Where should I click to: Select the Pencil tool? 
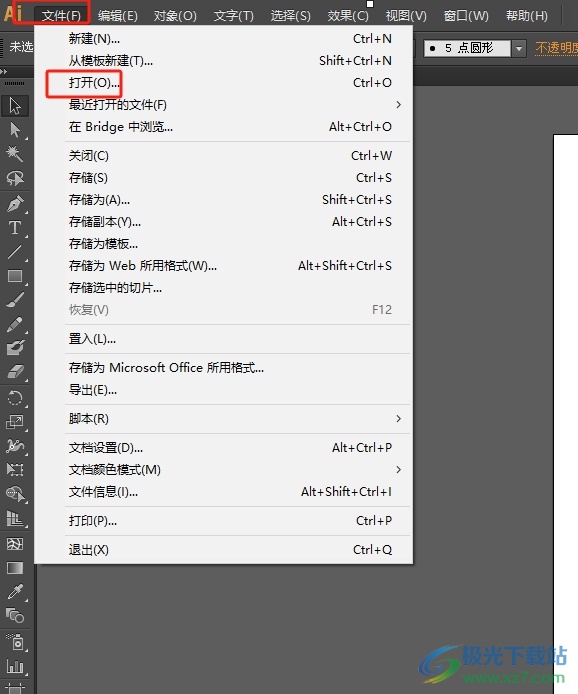[x=15, y=324]
